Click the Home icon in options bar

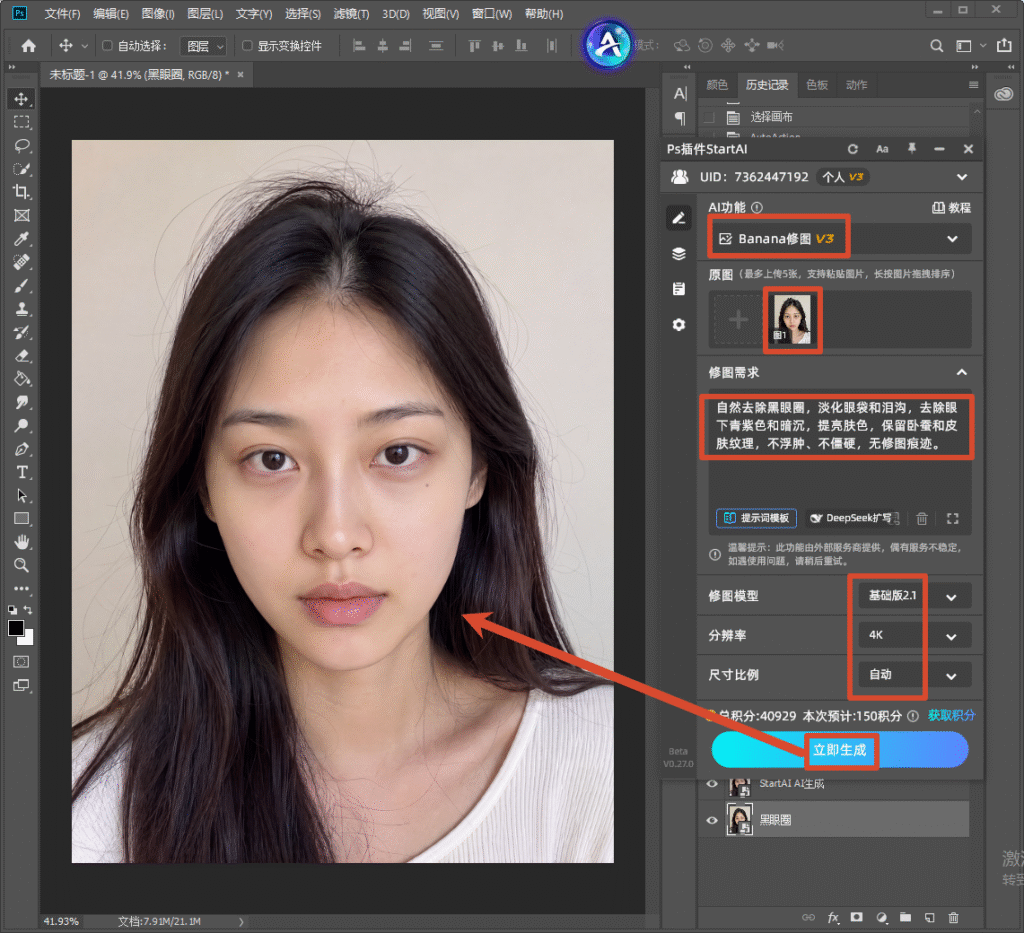click(29, 46)
